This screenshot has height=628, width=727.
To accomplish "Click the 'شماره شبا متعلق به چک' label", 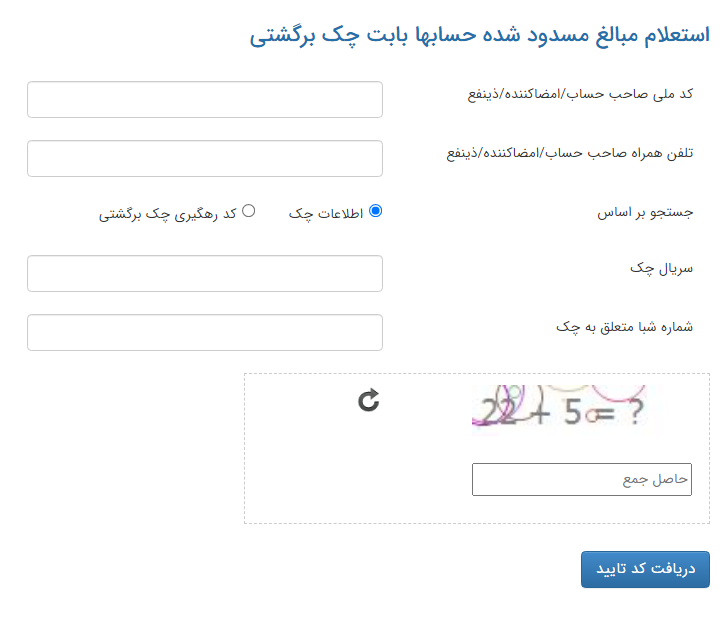I will [624, 327].
